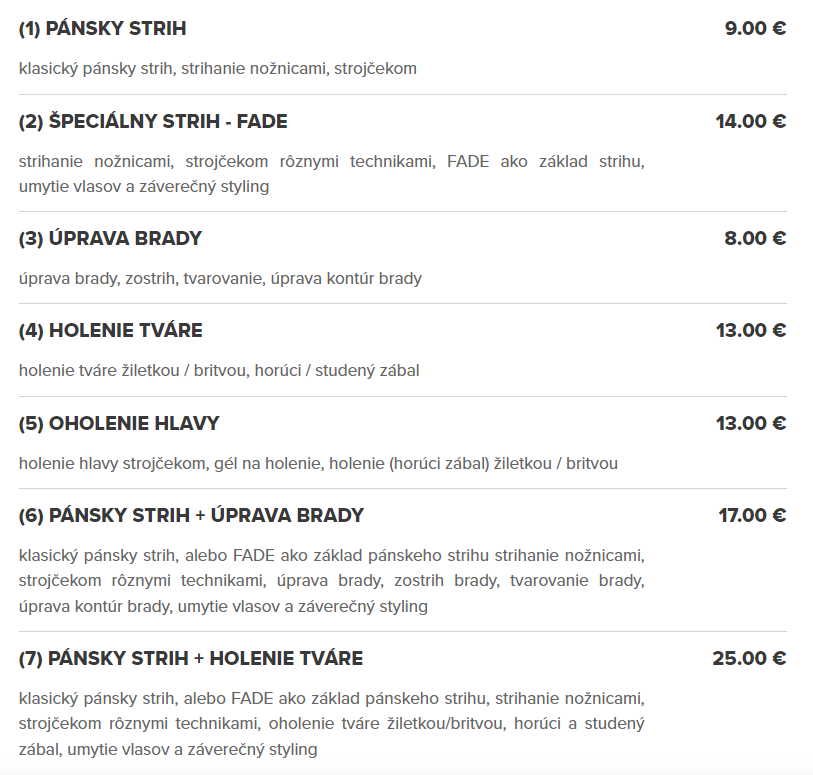Select "(6) PÁNSKY STRIH + ÚPRAVA BRADY" heading
Viewport: 813px width, 775px height.
(191, 516)
